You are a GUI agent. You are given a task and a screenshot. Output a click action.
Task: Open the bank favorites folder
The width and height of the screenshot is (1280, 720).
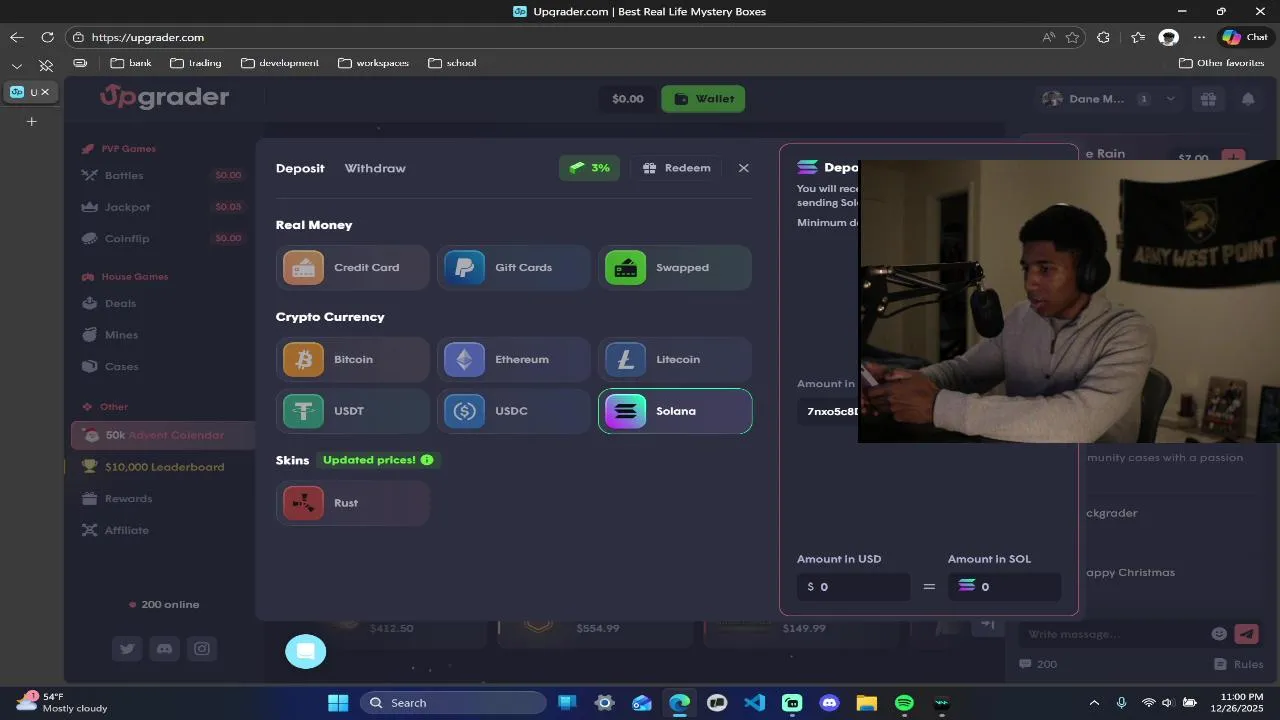point(131,63)
